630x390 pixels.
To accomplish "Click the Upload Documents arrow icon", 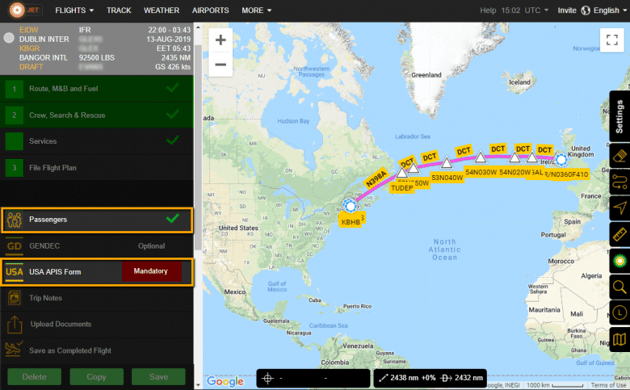I will click(x=14, y=324).
